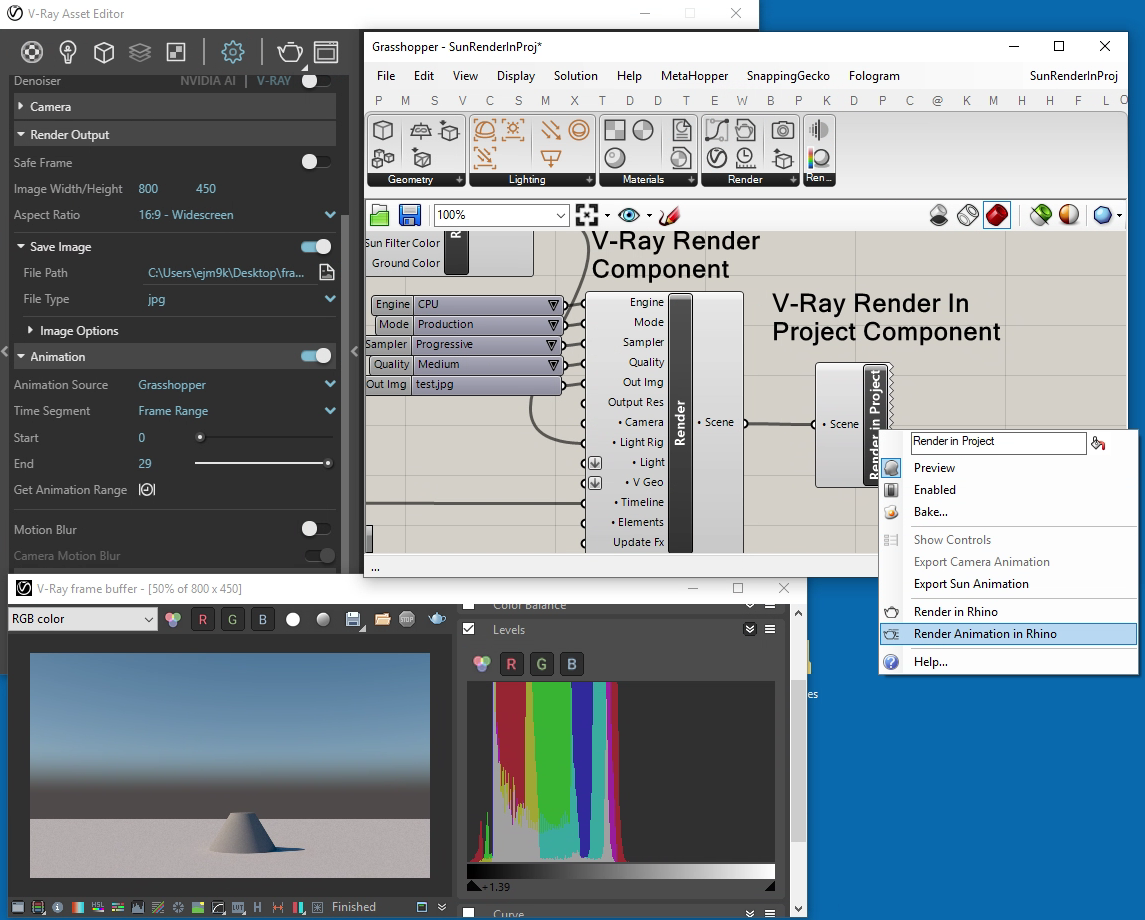The height and width of the screenshot is (920, 1145).
Task: Toggle the blue channel in frame buffer toolbar
Action: [262, 619]
